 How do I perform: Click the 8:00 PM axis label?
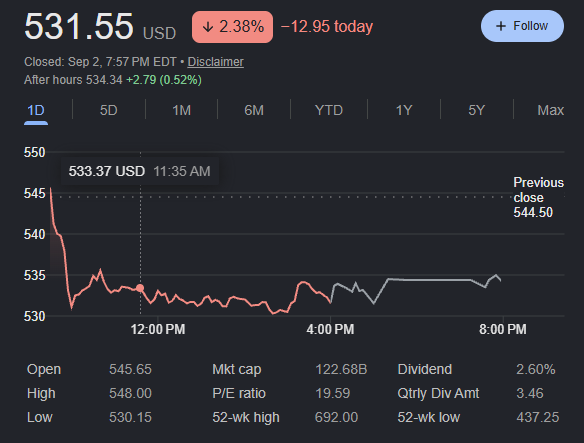point(503,329)
